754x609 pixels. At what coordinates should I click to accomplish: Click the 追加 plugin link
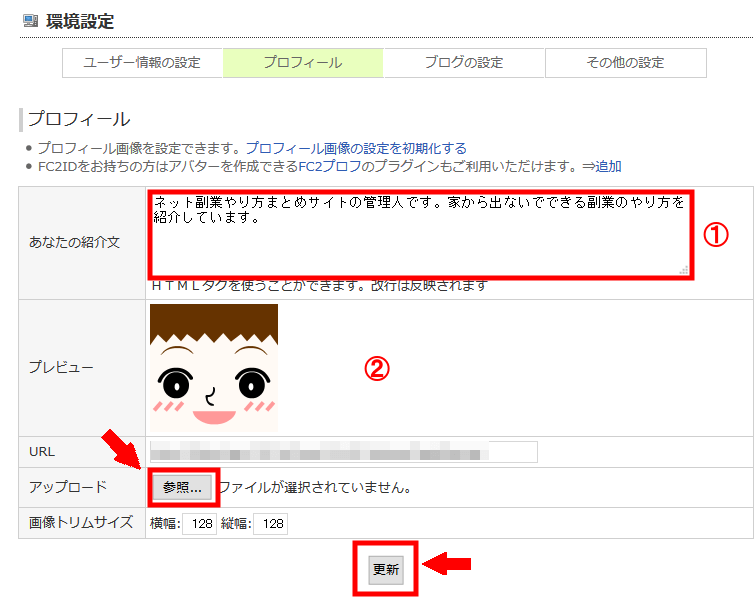(608, 166)
